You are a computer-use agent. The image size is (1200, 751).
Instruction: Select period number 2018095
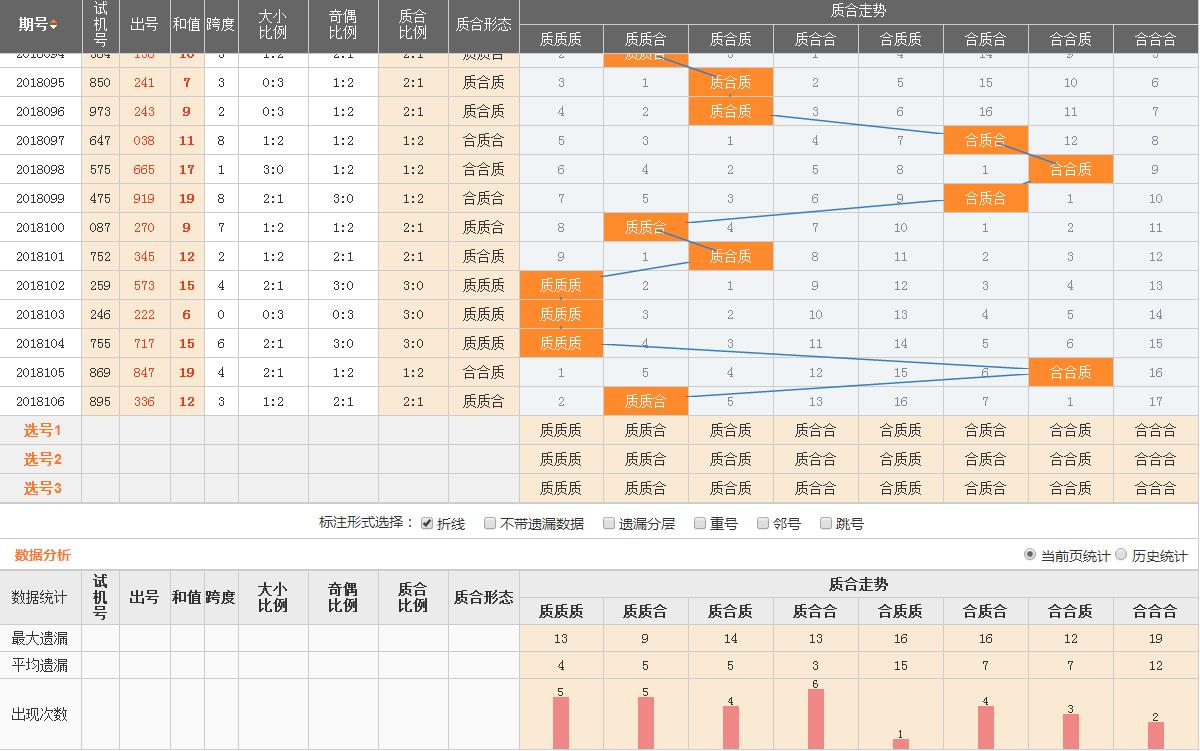click(x=40, y=83)
